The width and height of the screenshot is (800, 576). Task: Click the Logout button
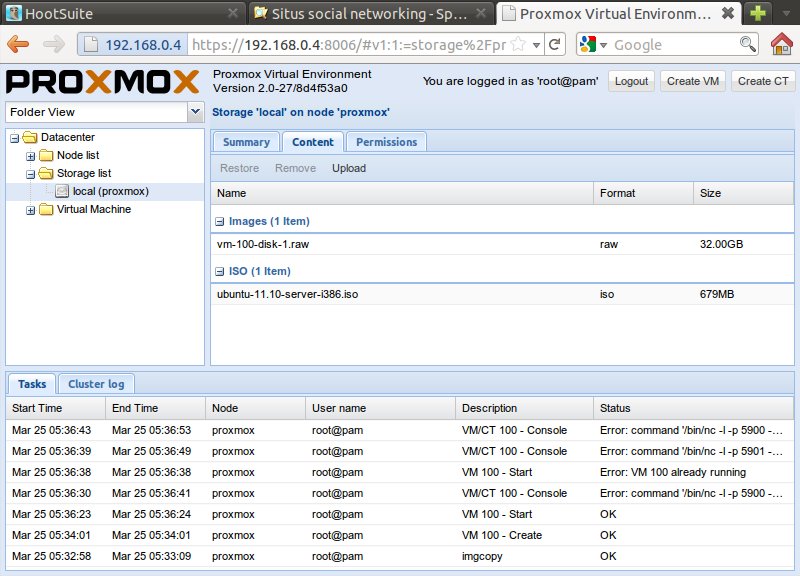tap(630, 81)
